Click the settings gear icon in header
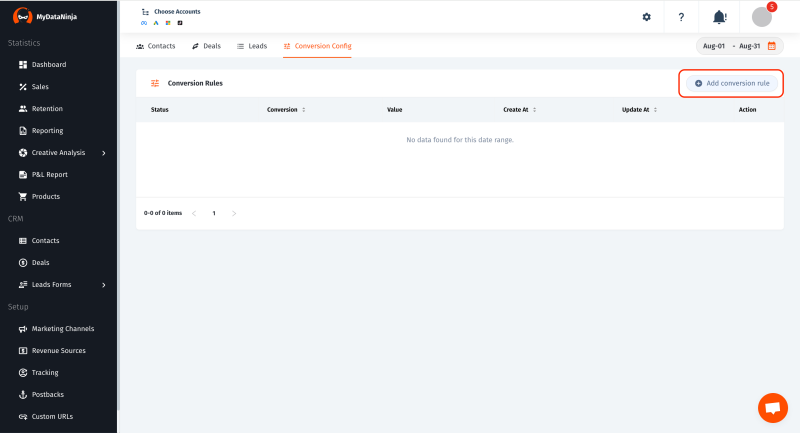This screenshot has height=433, width=800. 646,17
